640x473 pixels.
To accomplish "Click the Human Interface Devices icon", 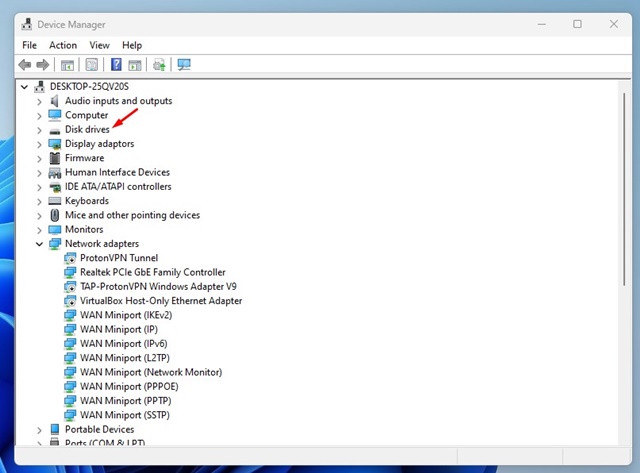I will pyautogui.click(x=55, y=173).
